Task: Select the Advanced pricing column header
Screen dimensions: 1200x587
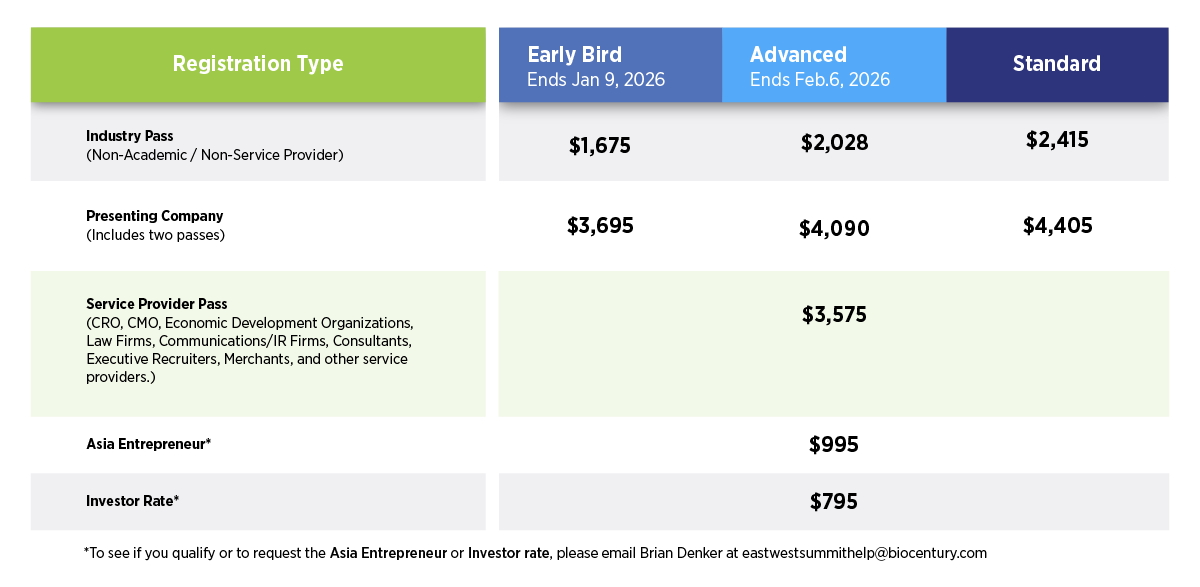Action: 833,65
